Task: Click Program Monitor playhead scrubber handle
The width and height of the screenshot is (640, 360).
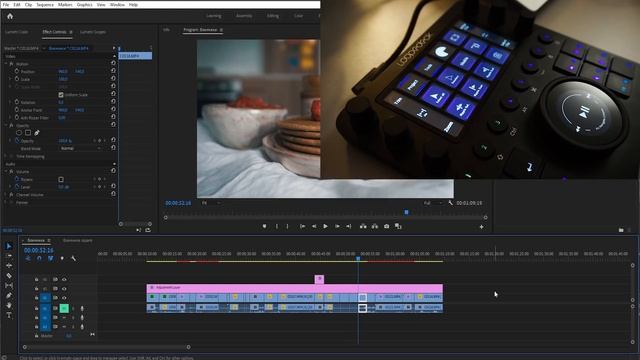Action: 406,212
